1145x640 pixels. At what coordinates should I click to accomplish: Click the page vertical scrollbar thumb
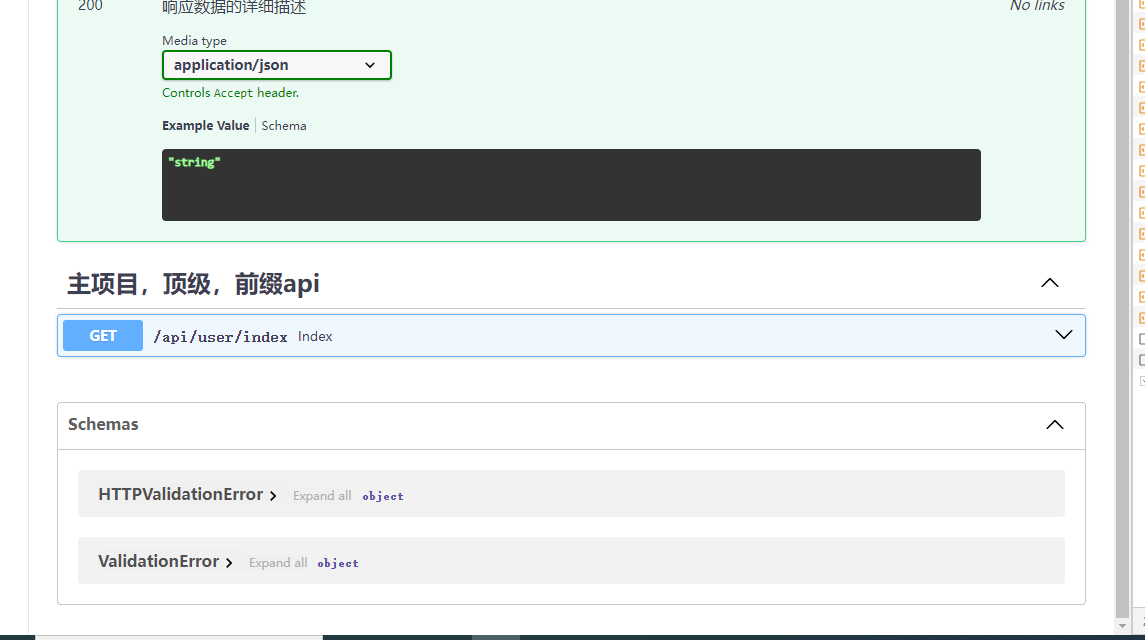(x=1122, y=307)
